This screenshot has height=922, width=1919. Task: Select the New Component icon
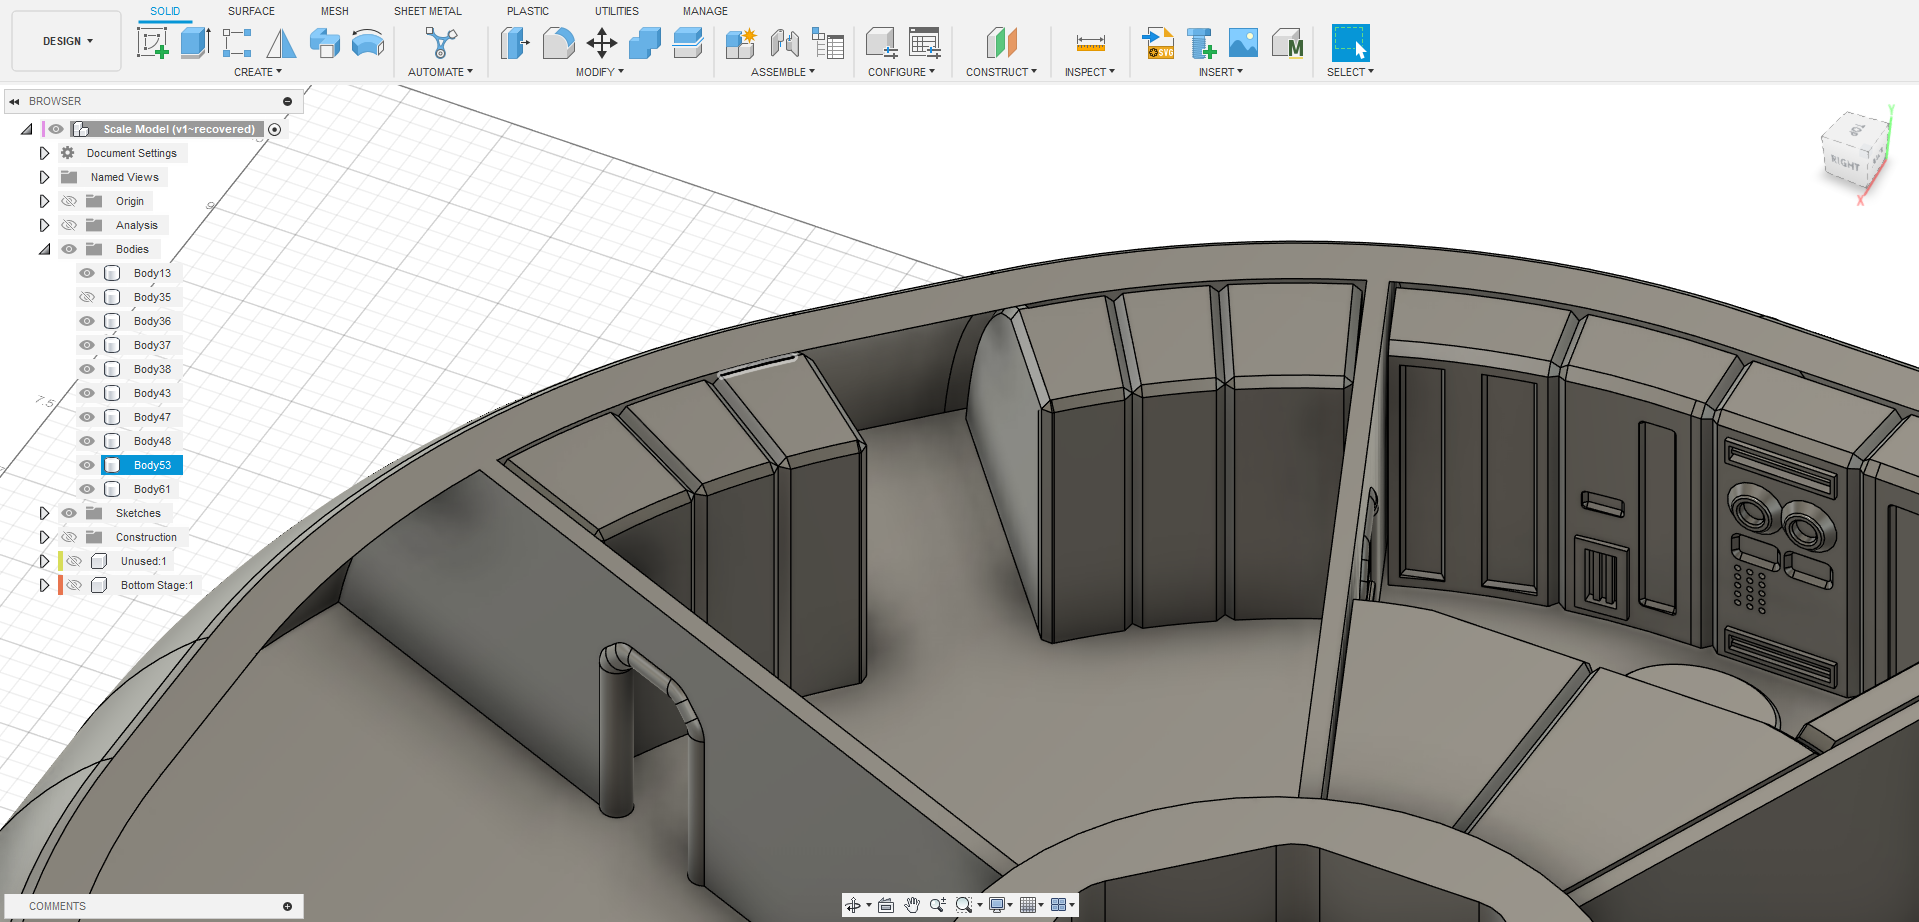[741, 42]
